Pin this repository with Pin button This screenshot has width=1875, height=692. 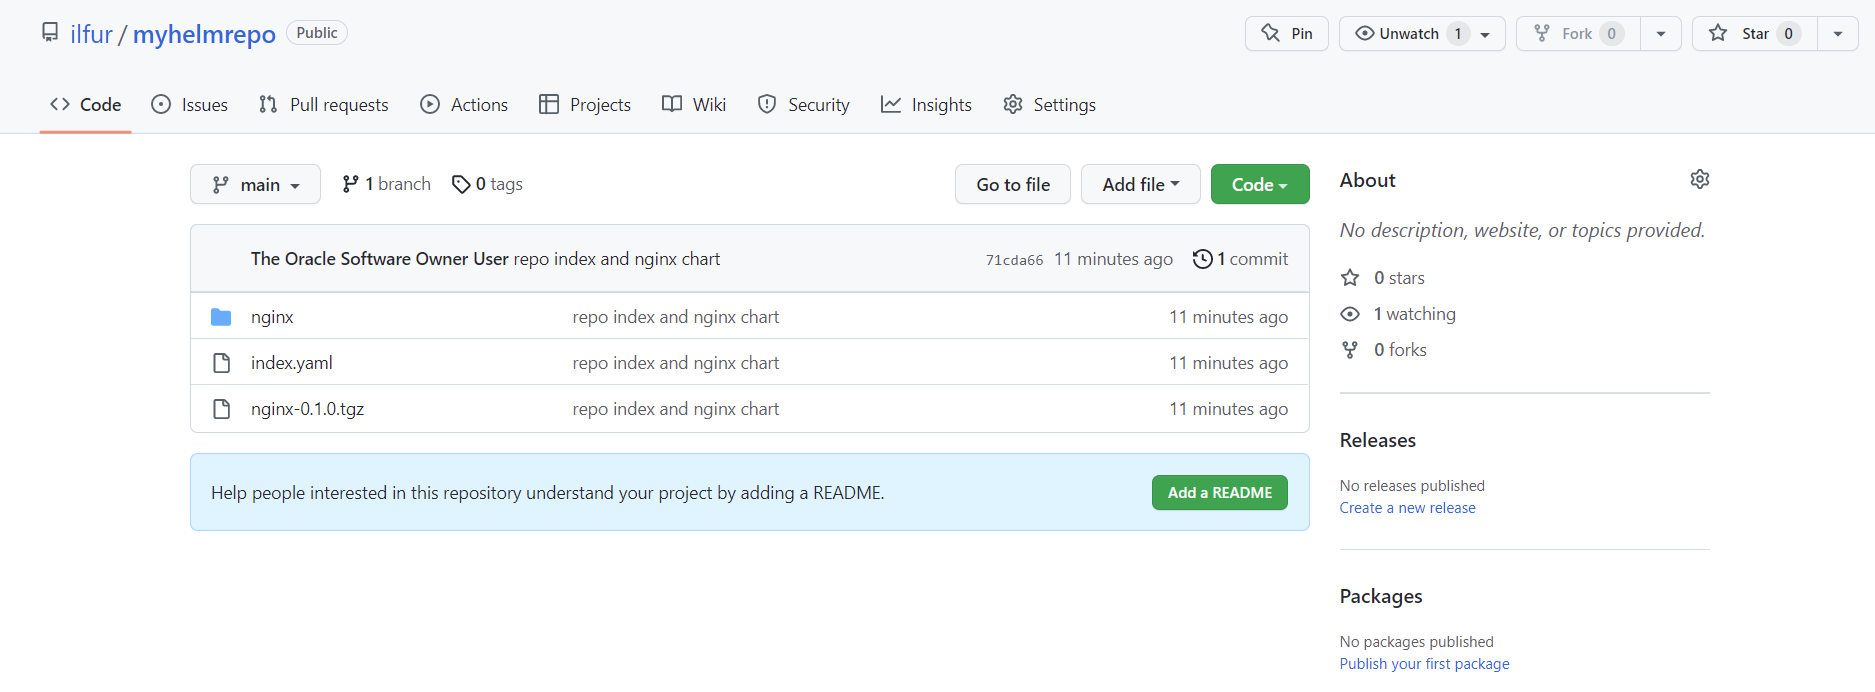pos(1286,33)
